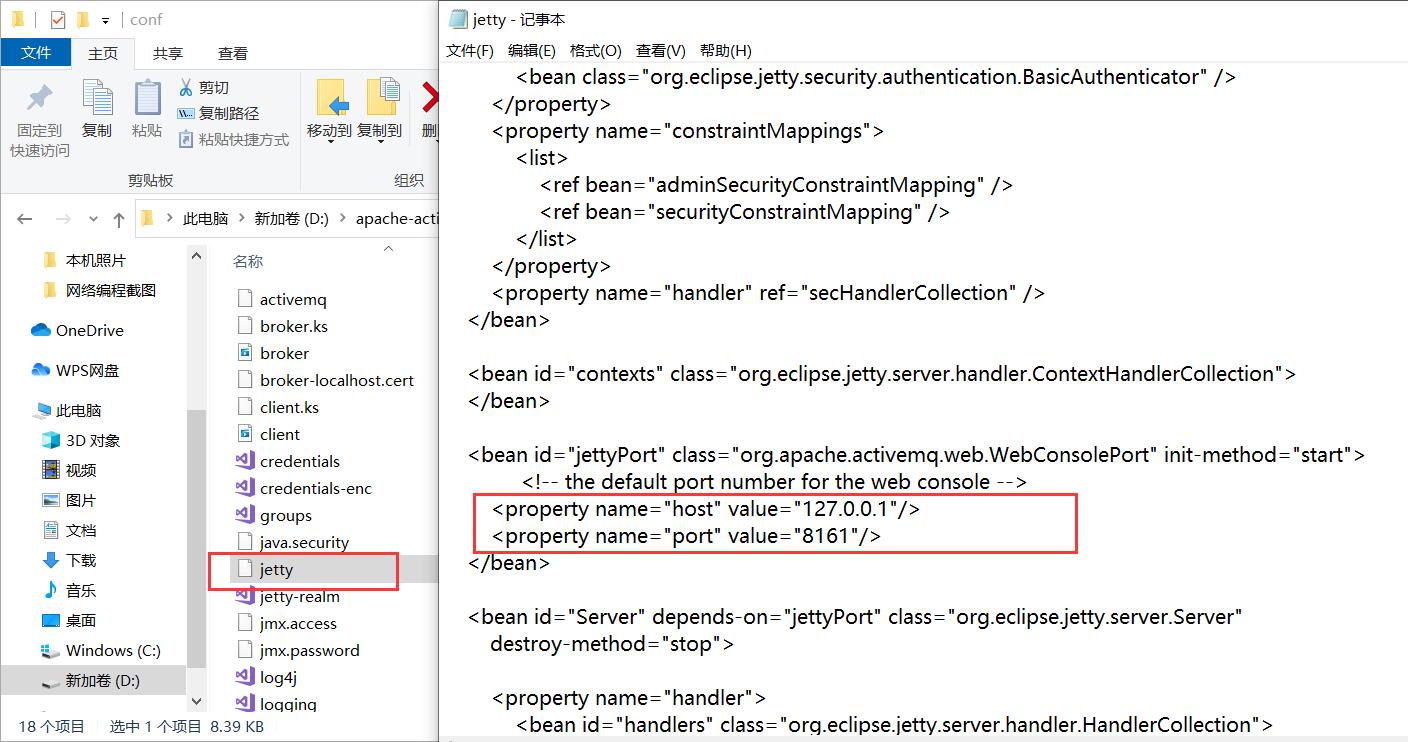The image size is (1408, 742).
Task: Select the jmx.password file
Action: (x=299, y=650)
